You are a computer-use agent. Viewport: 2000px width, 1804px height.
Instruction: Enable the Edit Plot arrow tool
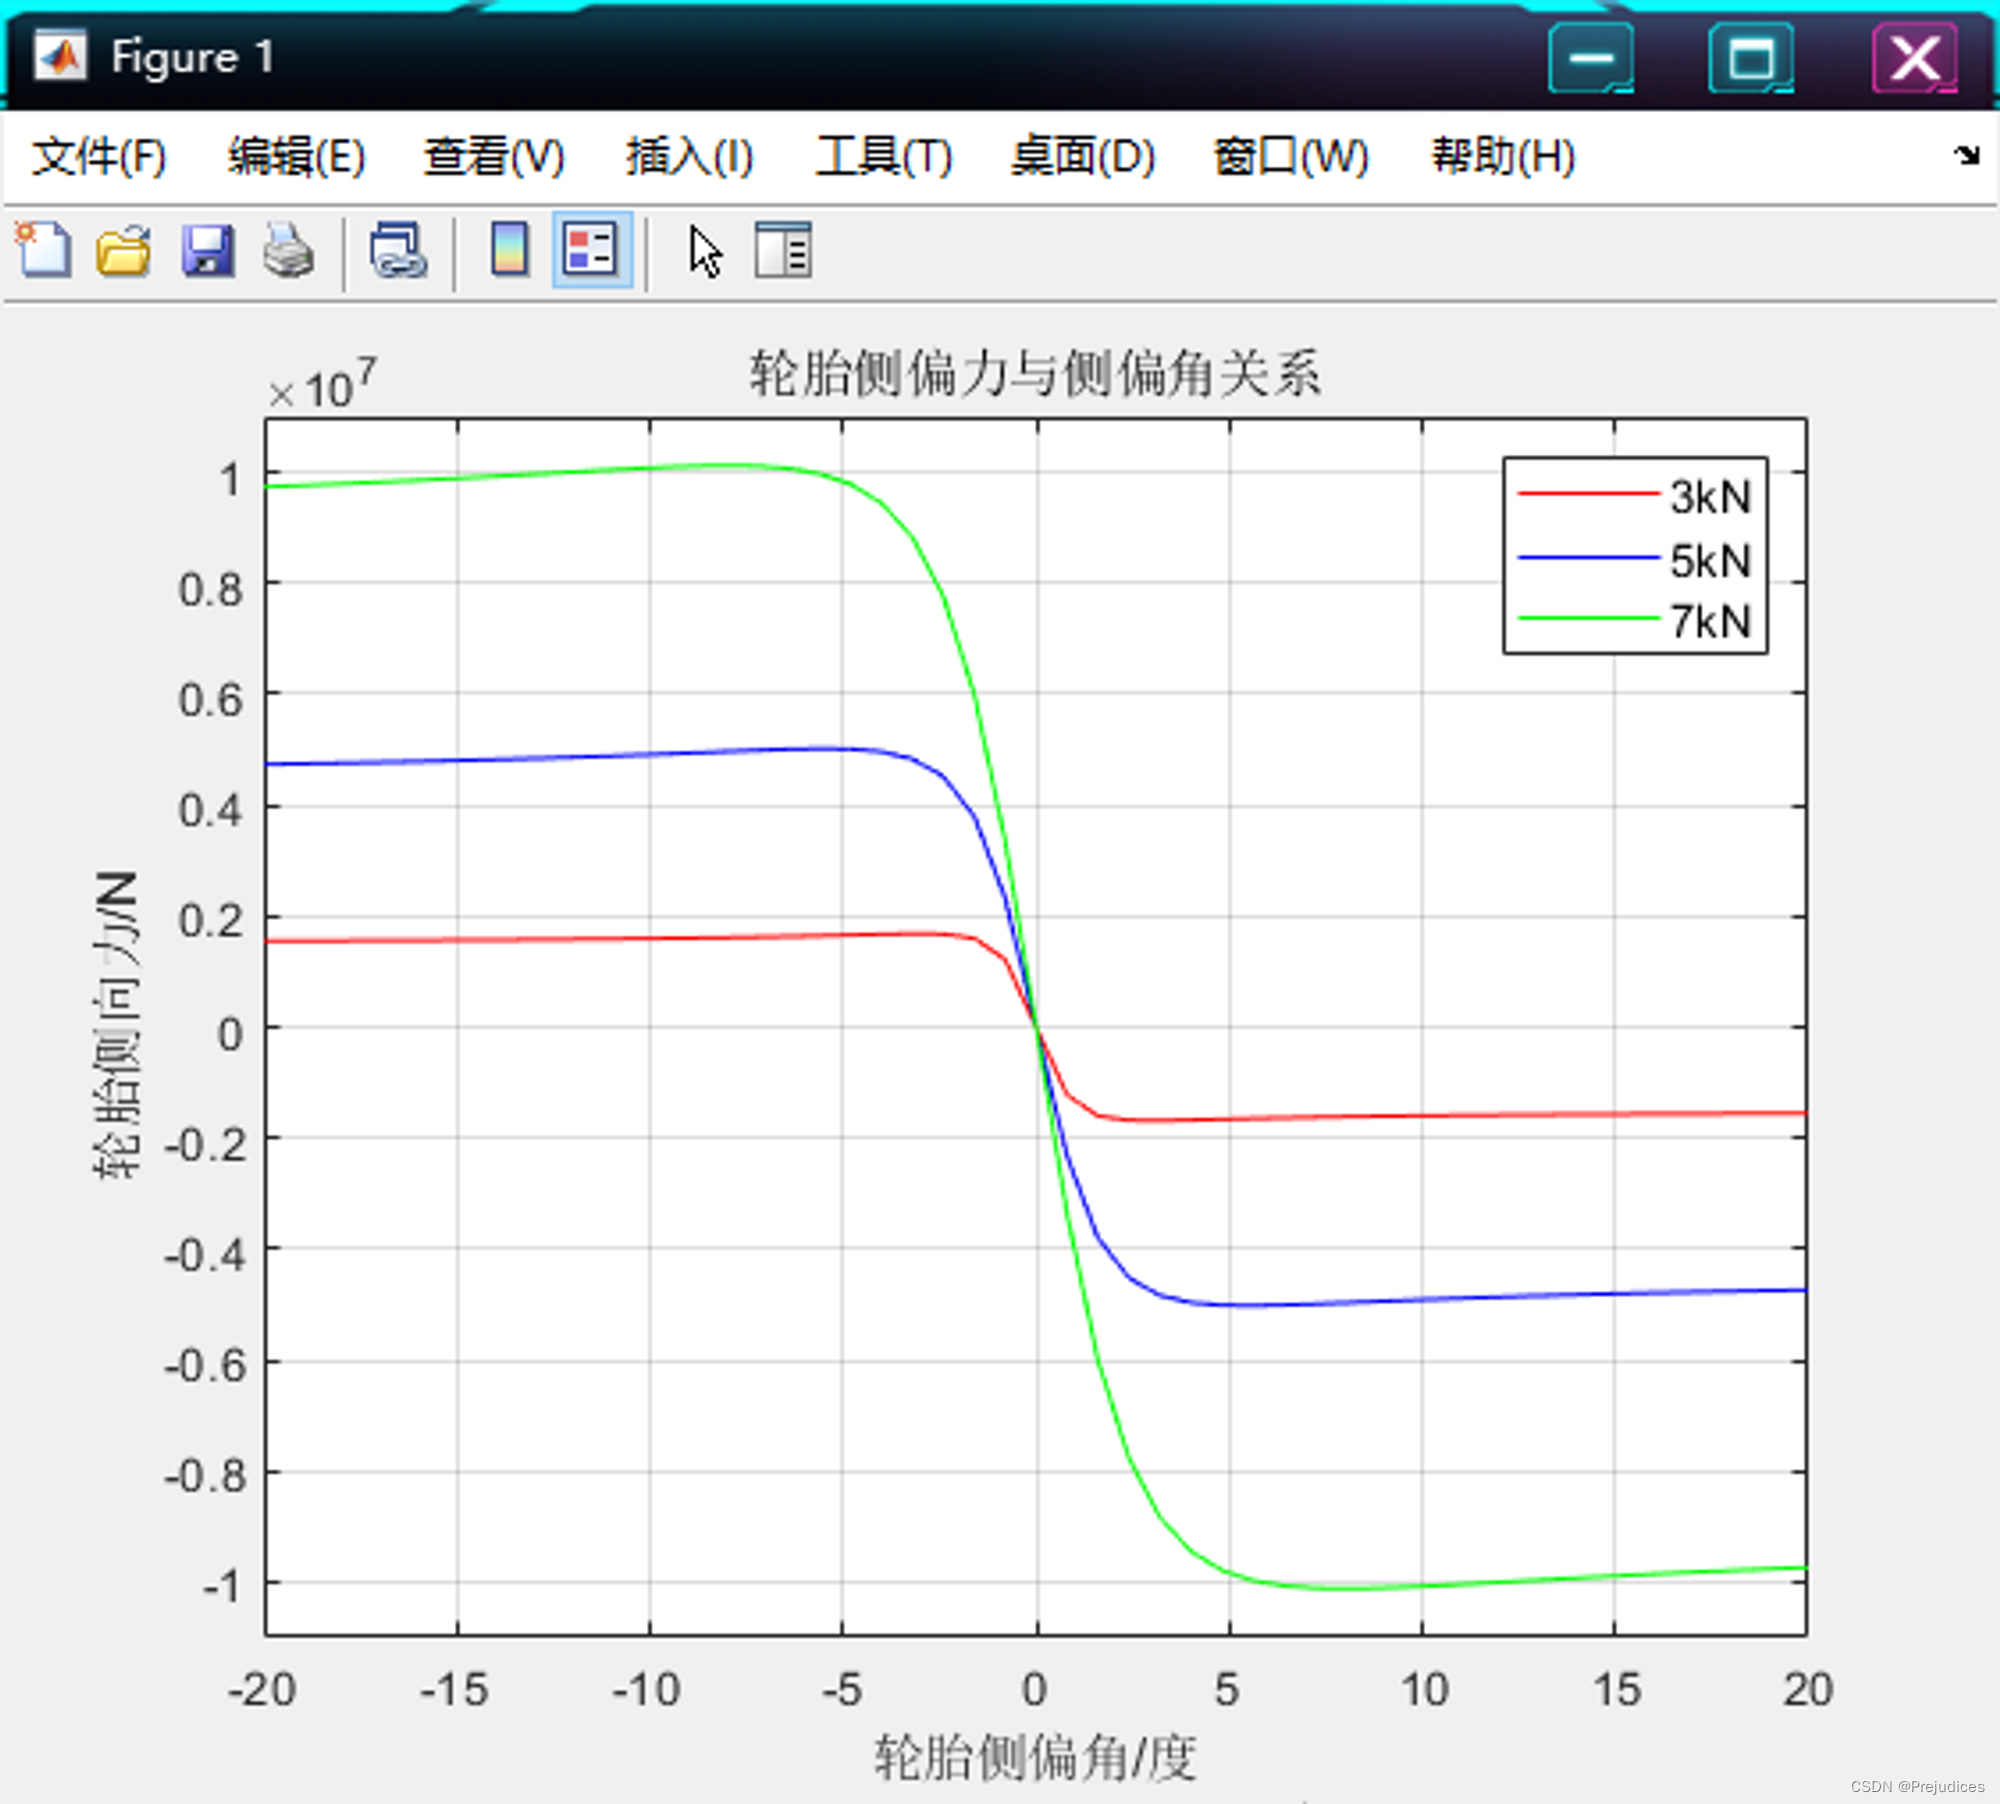(x=705, y=251)
